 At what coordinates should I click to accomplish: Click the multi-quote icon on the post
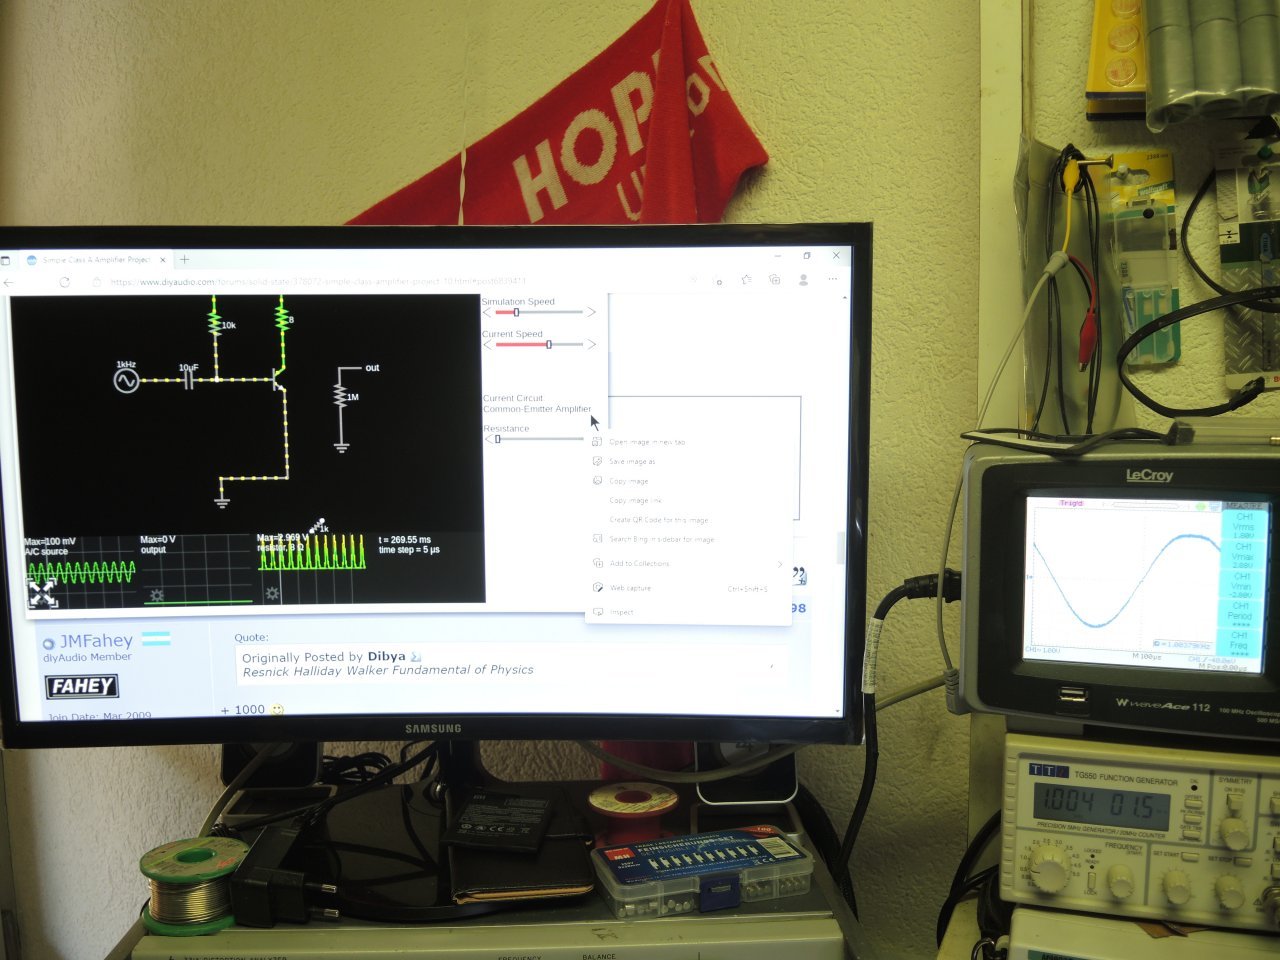point(799,575)
